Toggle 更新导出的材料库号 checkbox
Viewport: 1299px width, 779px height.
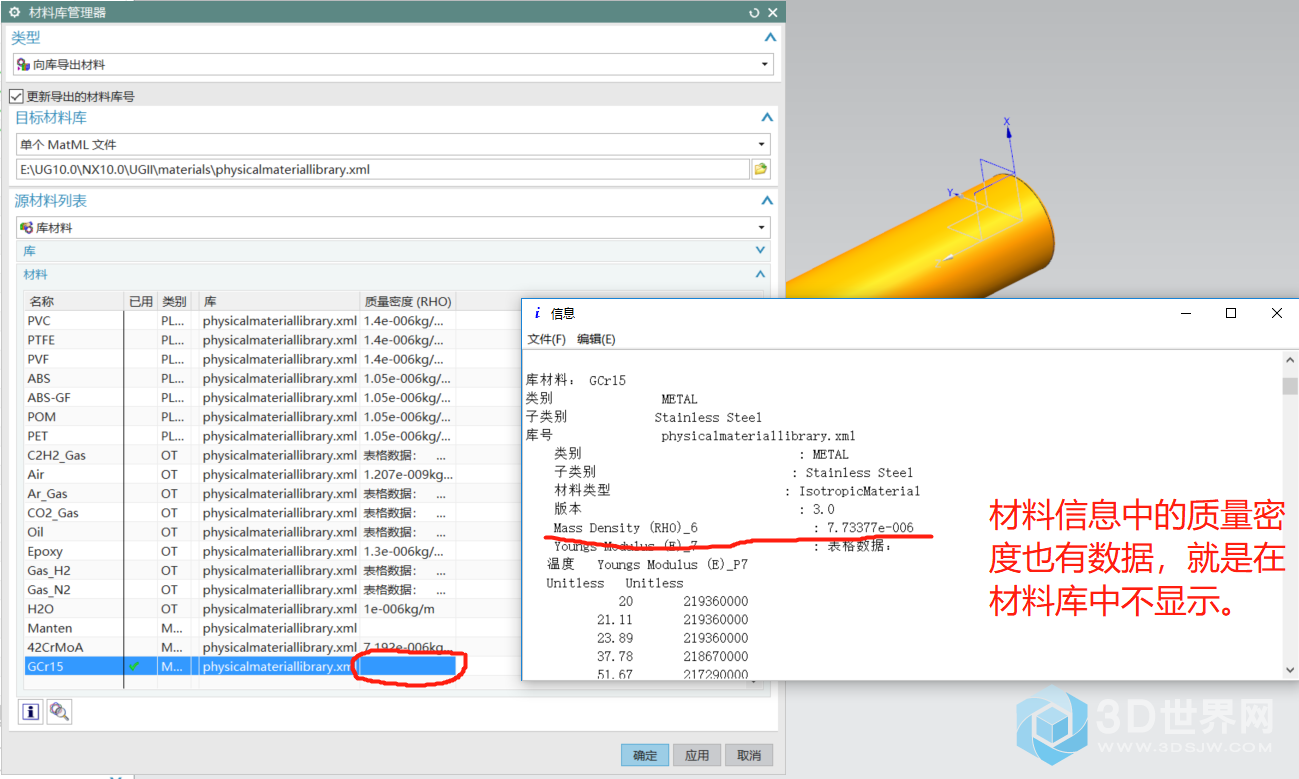pyautogui.click(x=16, y=96)
